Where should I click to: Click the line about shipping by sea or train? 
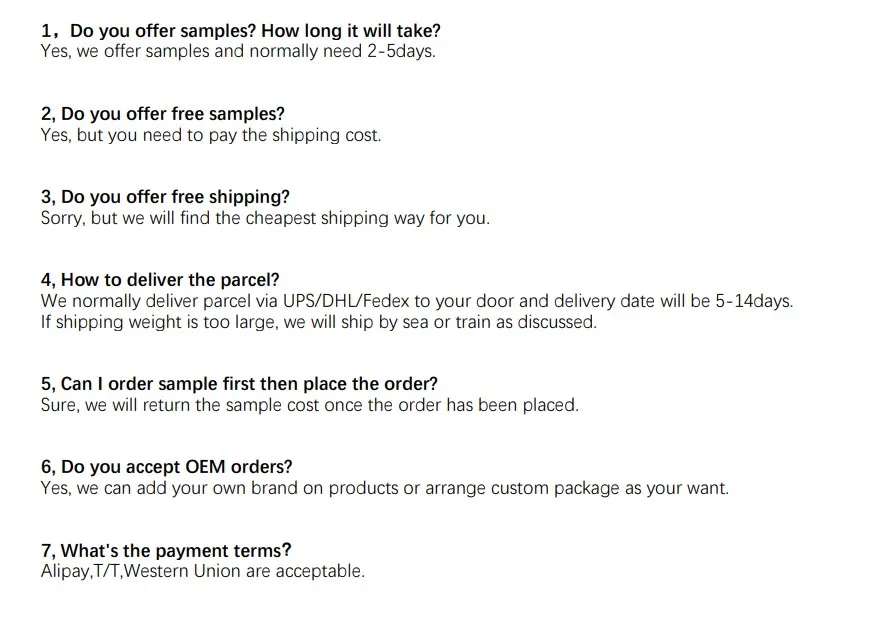[318, 322]
